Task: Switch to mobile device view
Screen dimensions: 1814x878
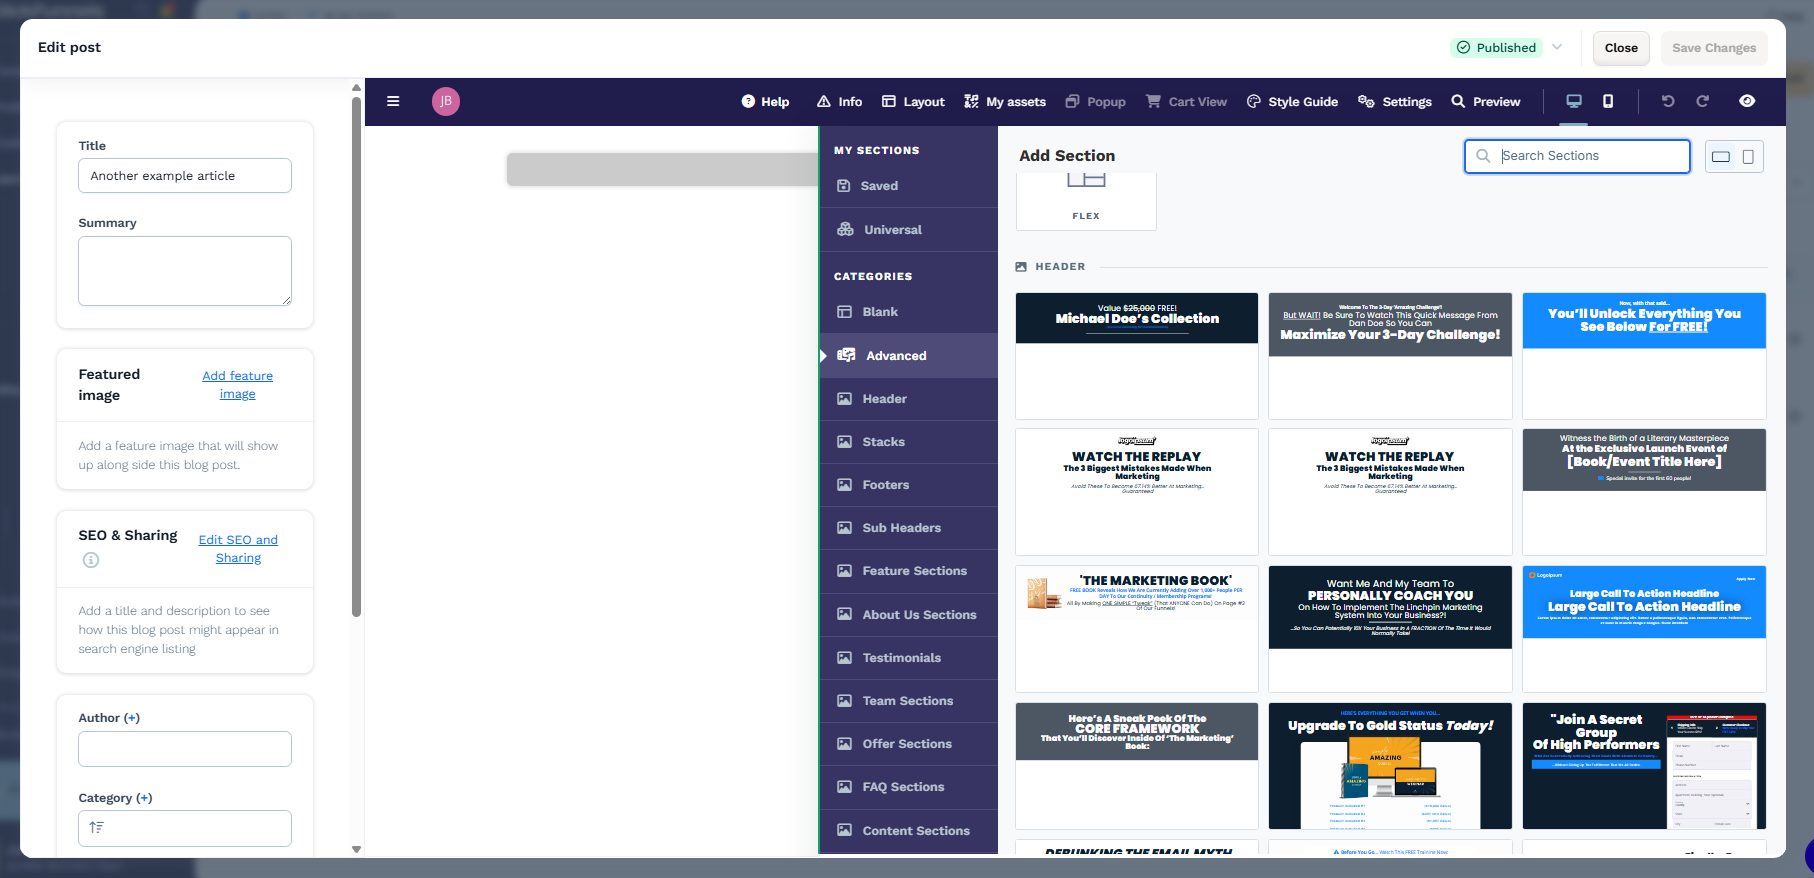Action: pyautogui.click(x=1608, y=101)
